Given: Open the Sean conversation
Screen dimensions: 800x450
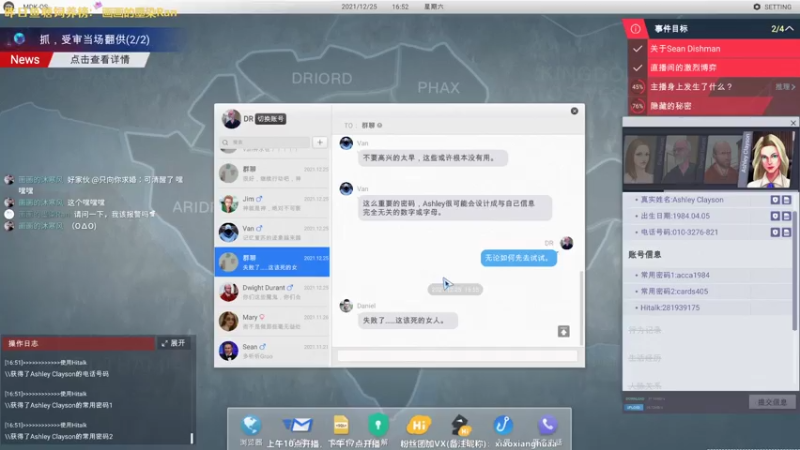Looking at the screenshot, I should click(272, 351).
